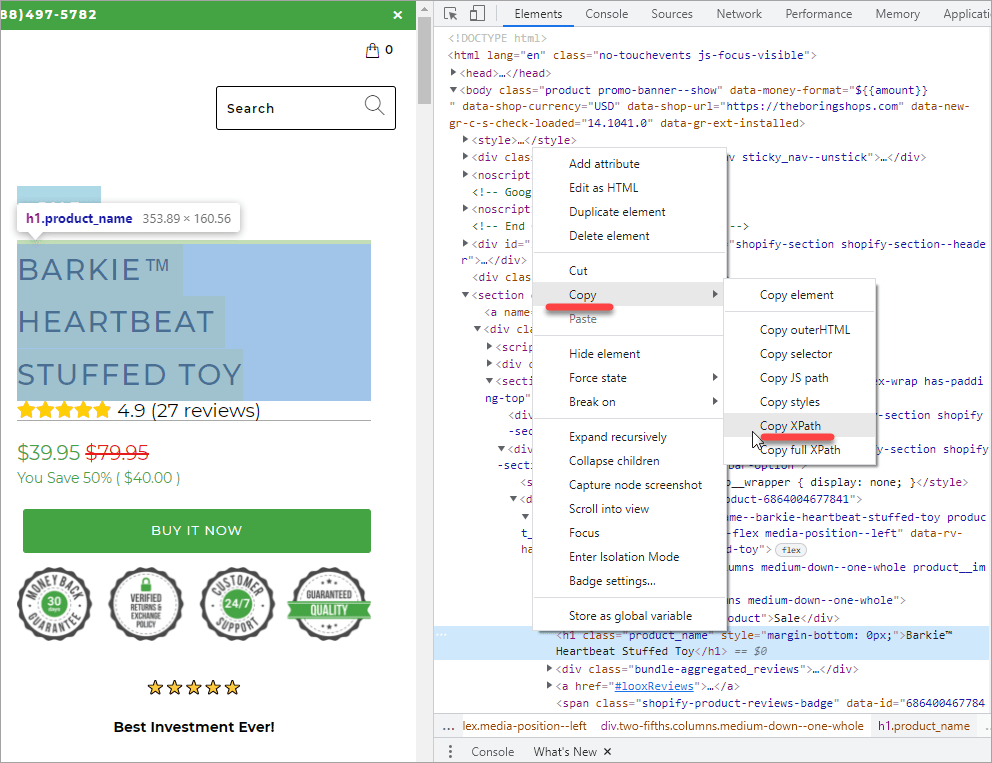Viewport: 992px width, 763px height.
Task: Select Copy outerHTML
Action: click(x=800, y=330)
